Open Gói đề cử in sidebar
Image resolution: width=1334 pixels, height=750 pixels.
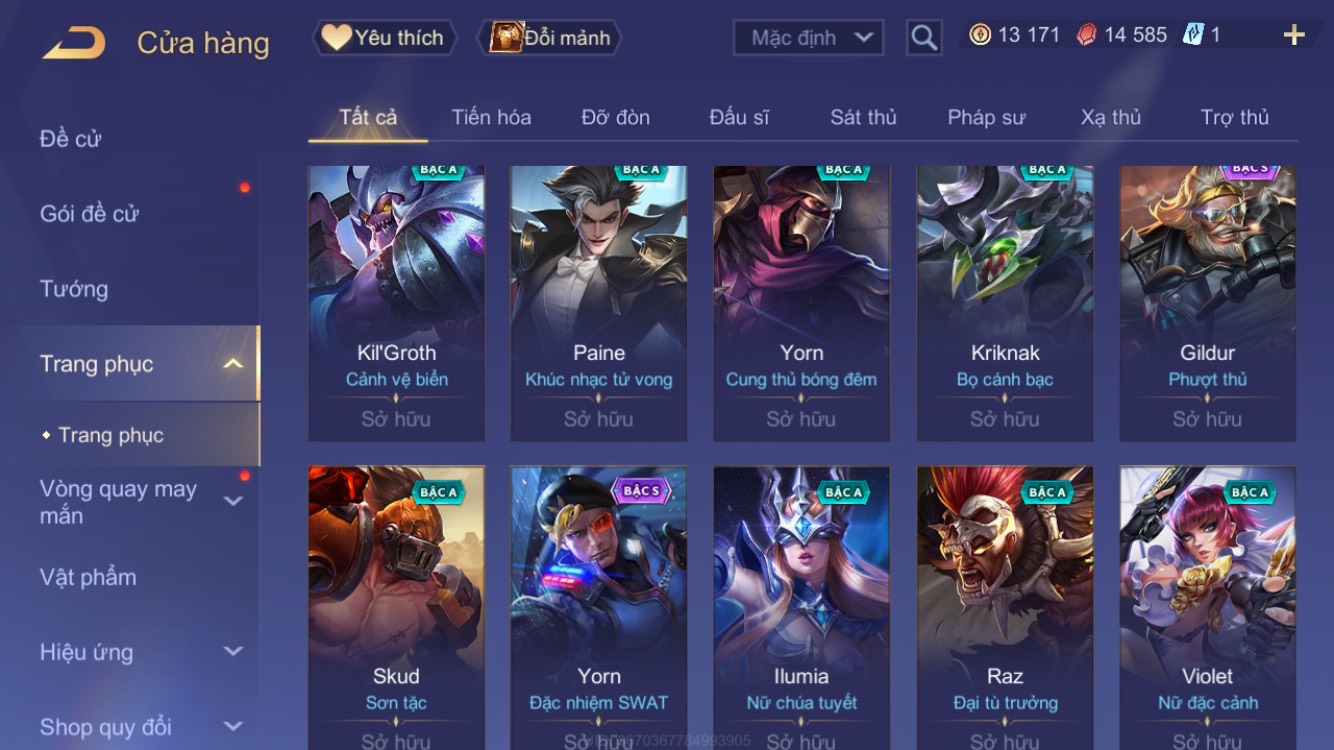[x=89, y=213]
